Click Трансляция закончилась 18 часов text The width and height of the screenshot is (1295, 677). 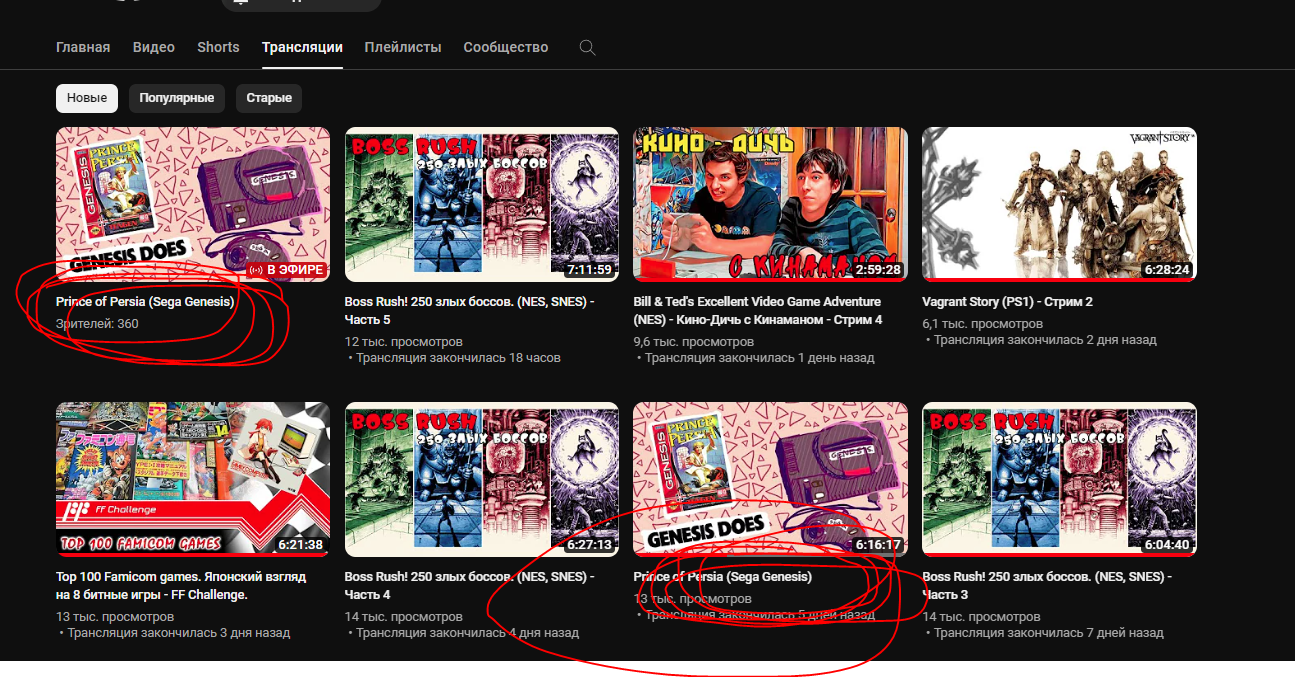coord(458,358)
